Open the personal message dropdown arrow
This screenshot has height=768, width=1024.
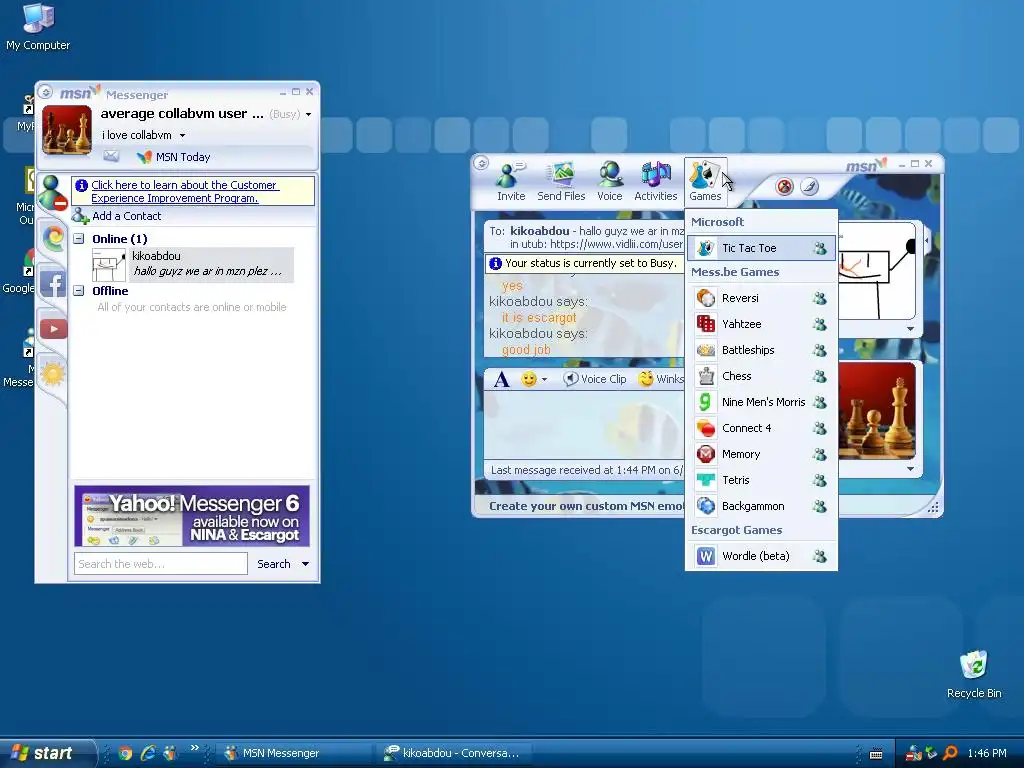[182, 136]
